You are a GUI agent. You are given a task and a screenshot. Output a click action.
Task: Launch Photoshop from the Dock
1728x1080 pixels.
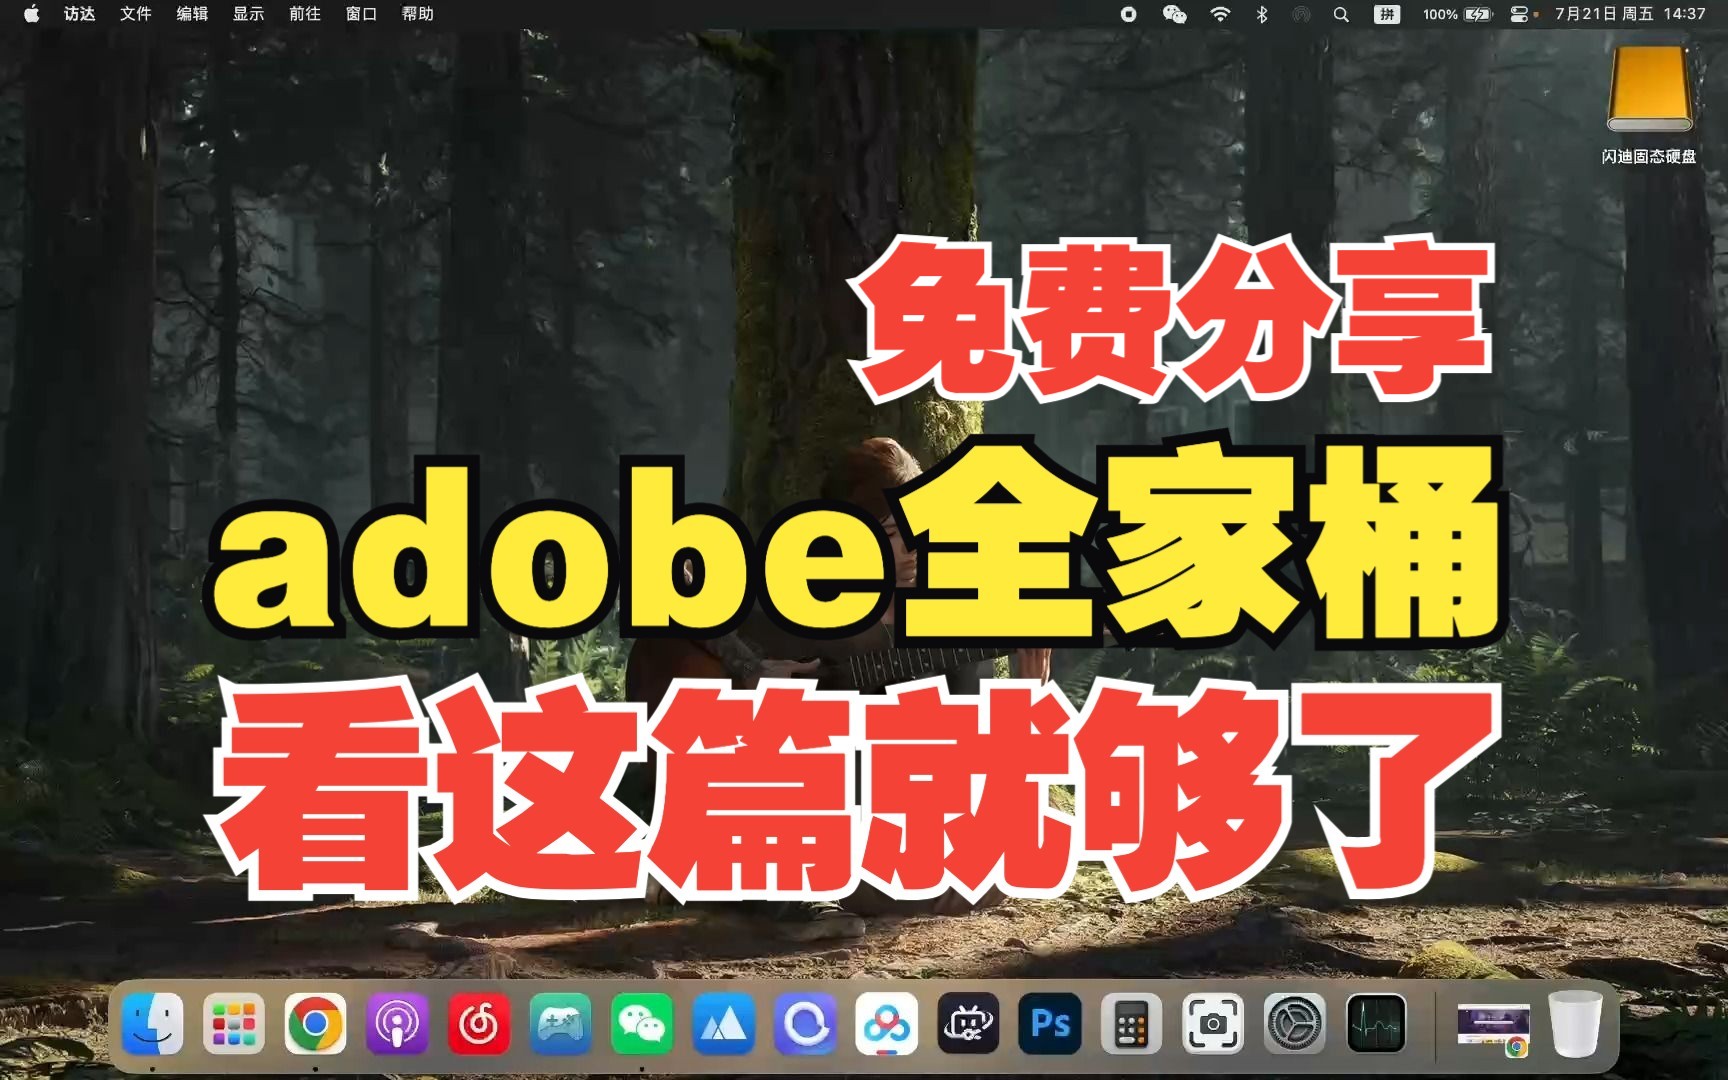point(1050,1024)
